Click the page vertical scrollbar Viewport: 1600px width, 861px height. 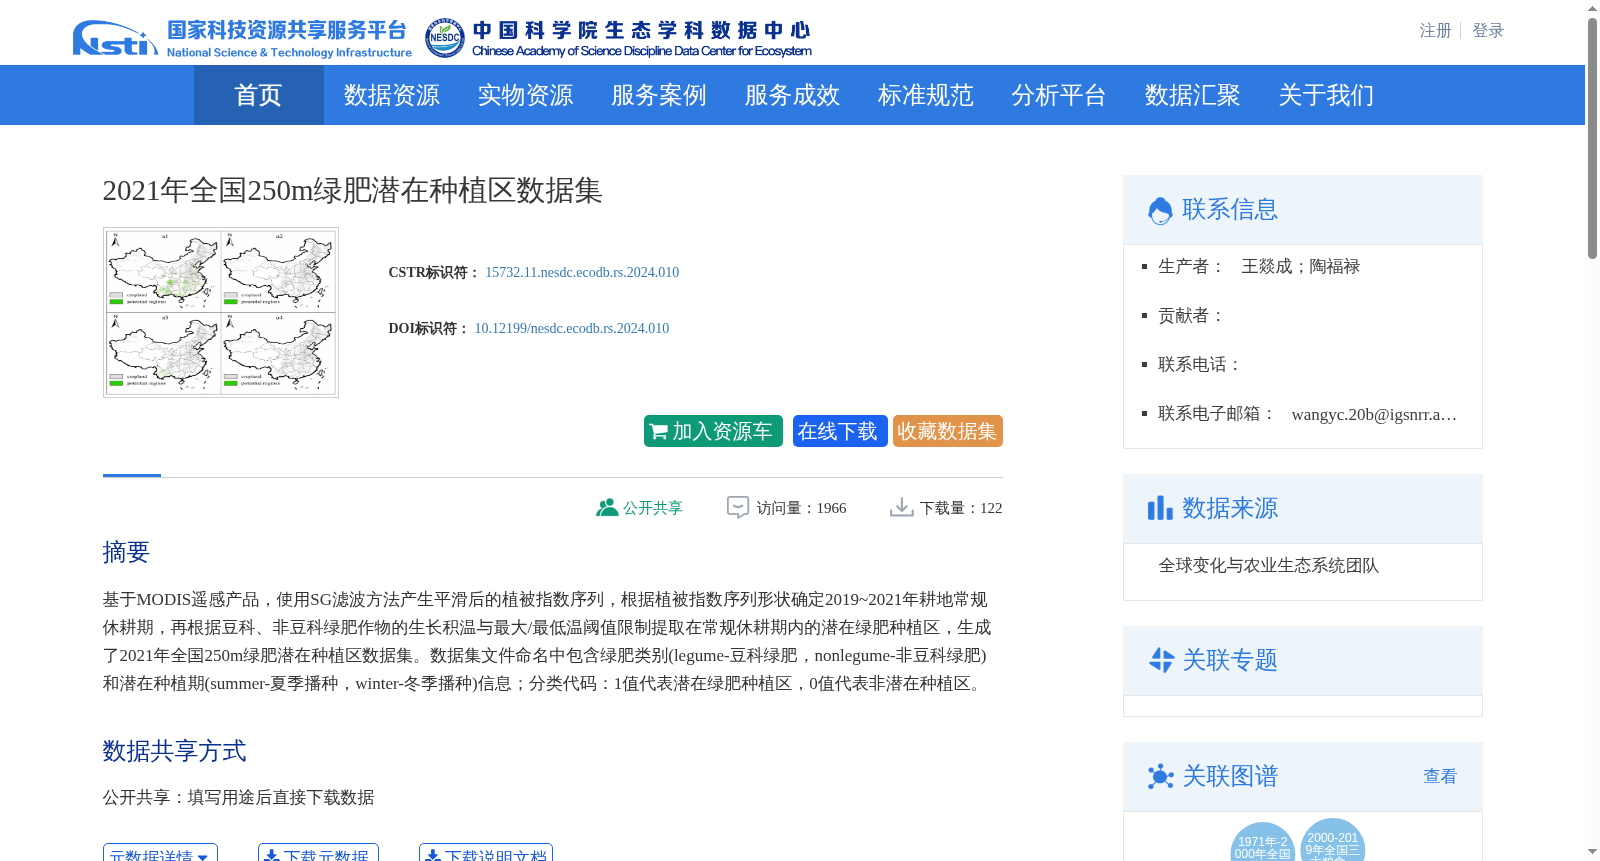pos(1592,139)
